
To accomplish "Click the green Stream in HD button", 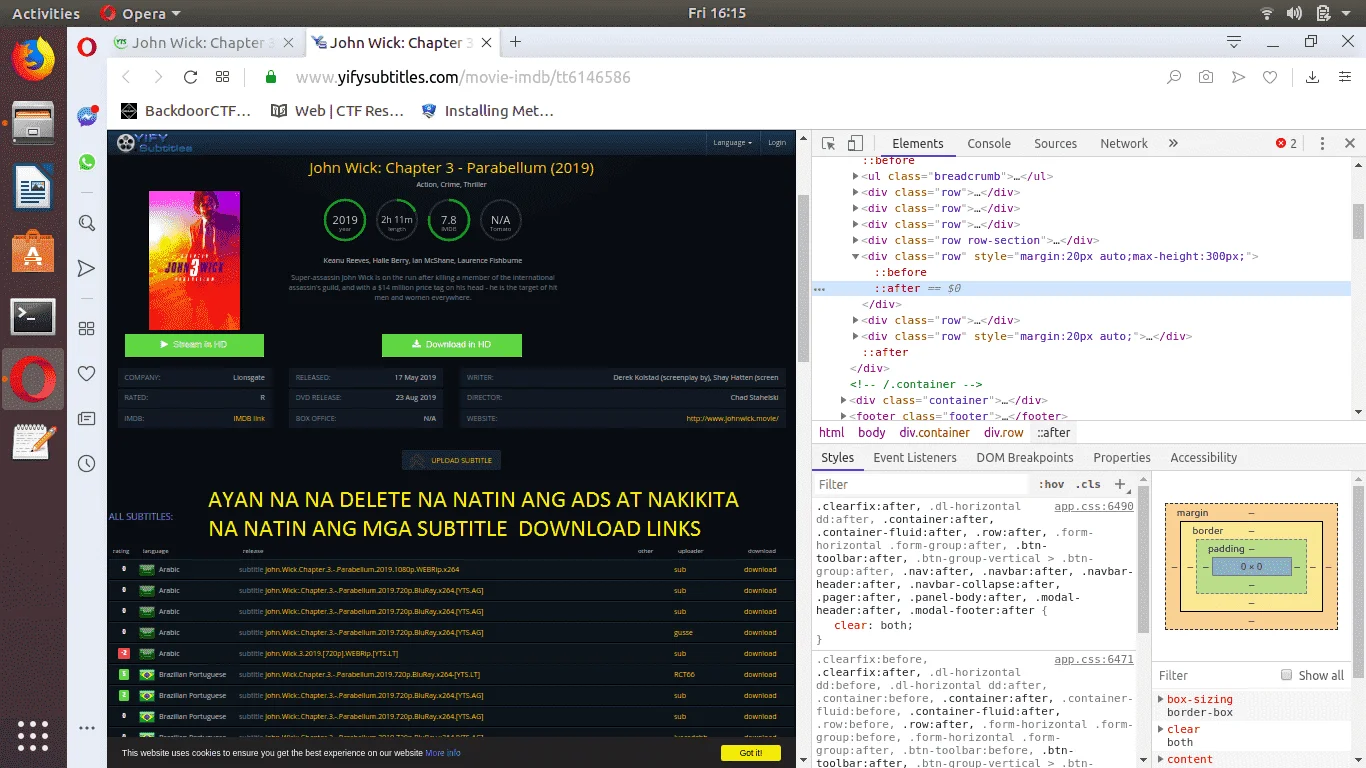I will coord(194,345).
